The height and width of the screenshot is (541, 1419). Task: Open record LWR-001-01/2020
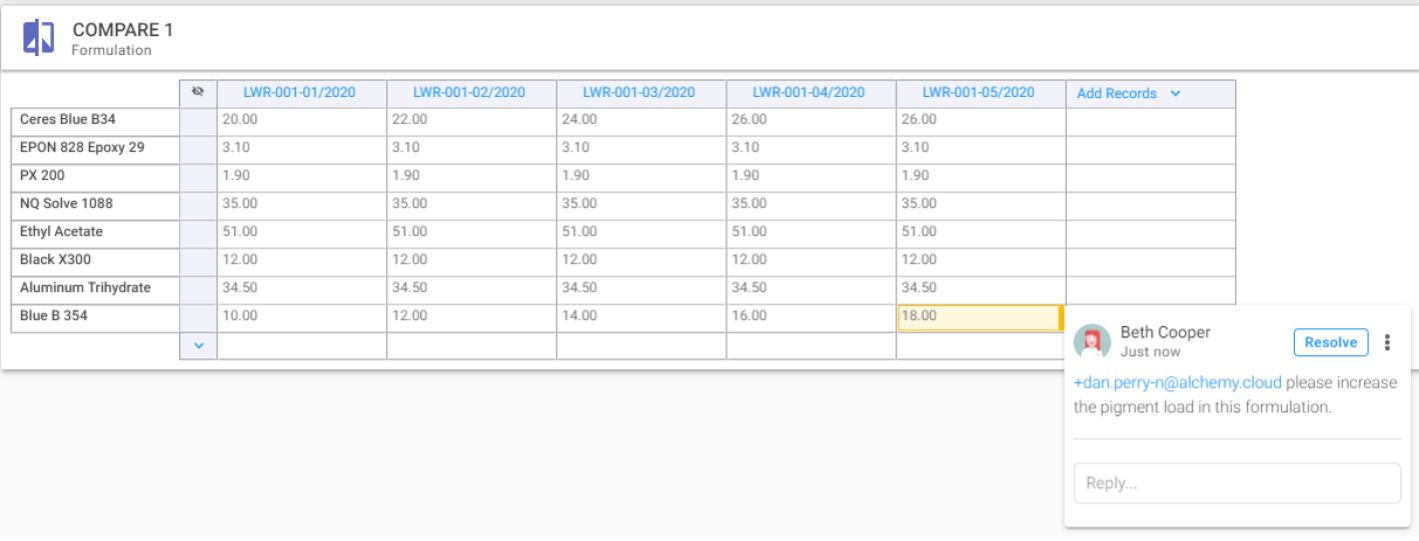[300, 92]
